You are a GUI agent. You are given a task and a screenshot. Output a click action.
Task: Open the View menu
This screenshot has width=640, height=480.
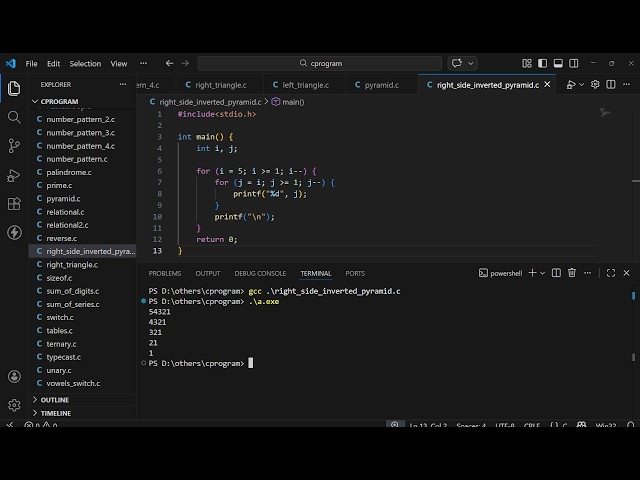click(x=119, y=63)
